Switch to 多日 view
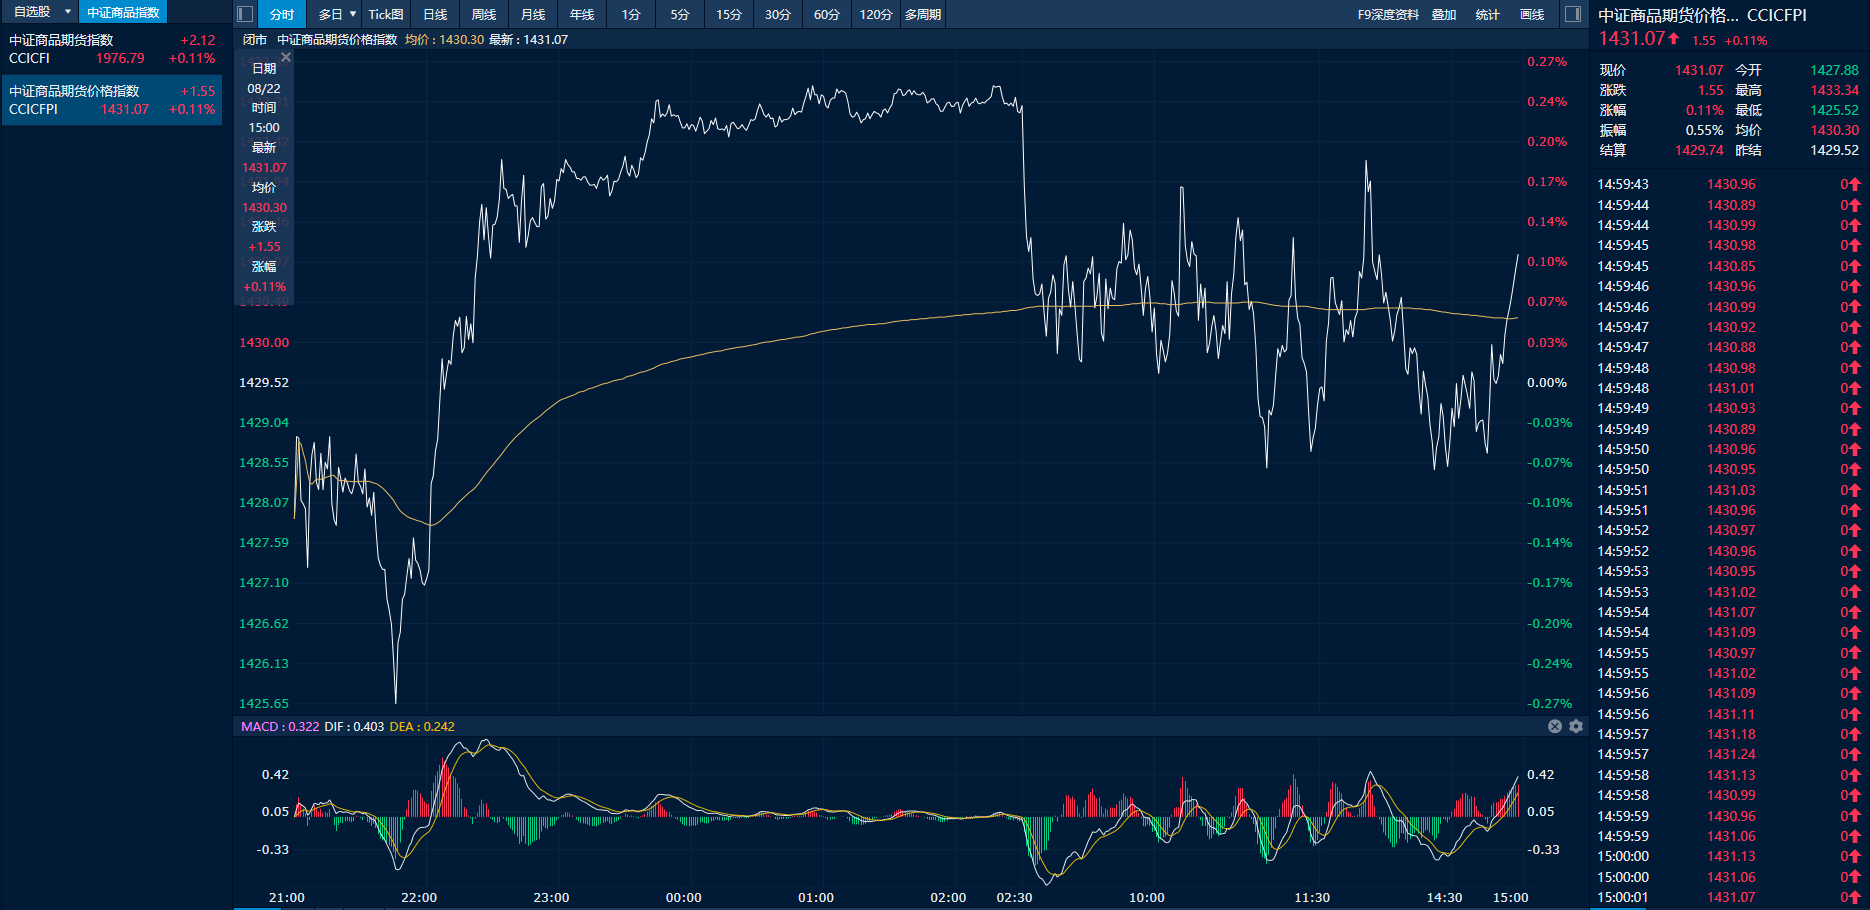1870x910 pixels. click(331, 14)
